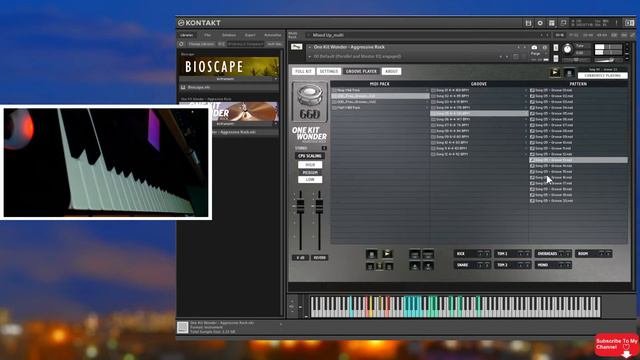Click the Kick mixer channel label
Image resolution: width=640 pixels, height=360 pixels.
461,254
